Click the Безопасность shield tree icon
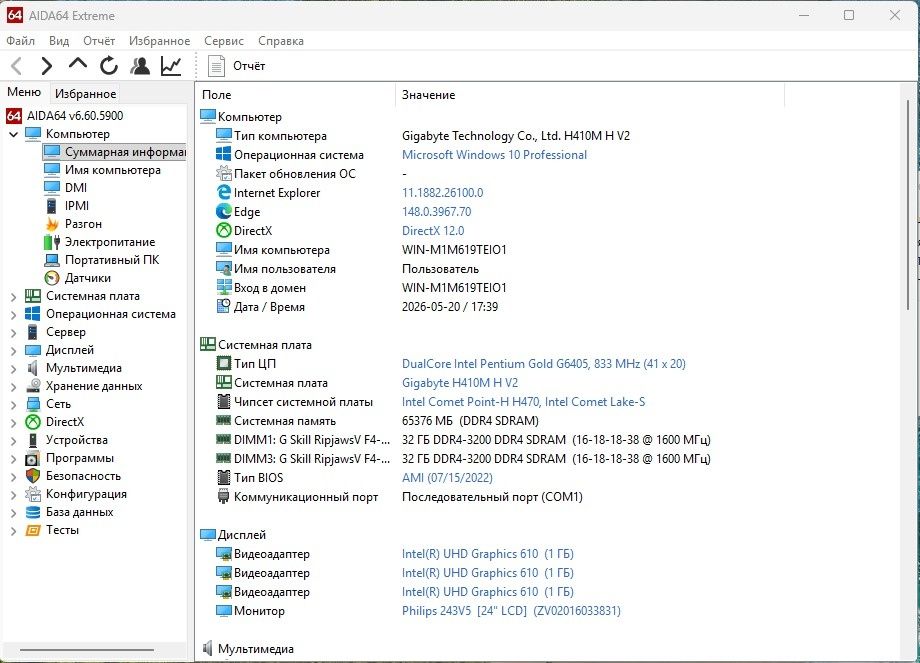Image resolution: width=920 pixels, height=663 pixels. pos(33,476)
